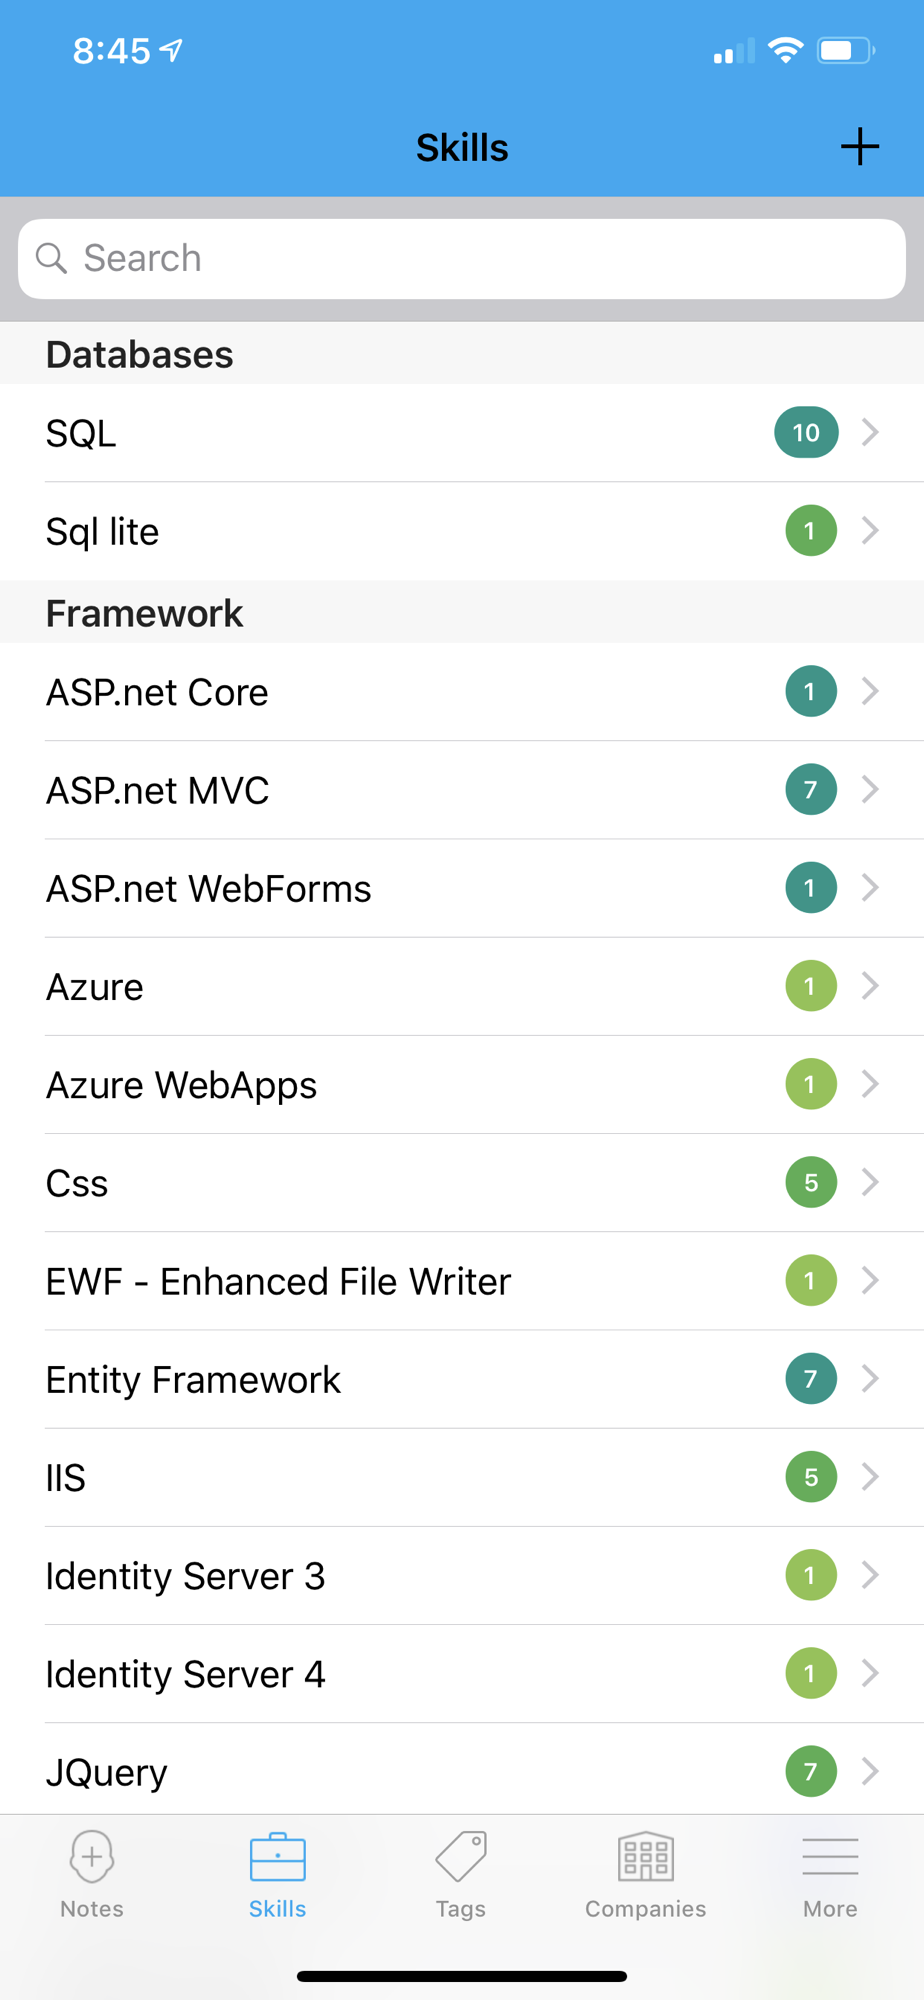Image resolution: width=924 pixels, height=2000 pixels.
Task: Expand the ASP.net MVC chevron
Action: pyautogui.click(x=870, y=790)
